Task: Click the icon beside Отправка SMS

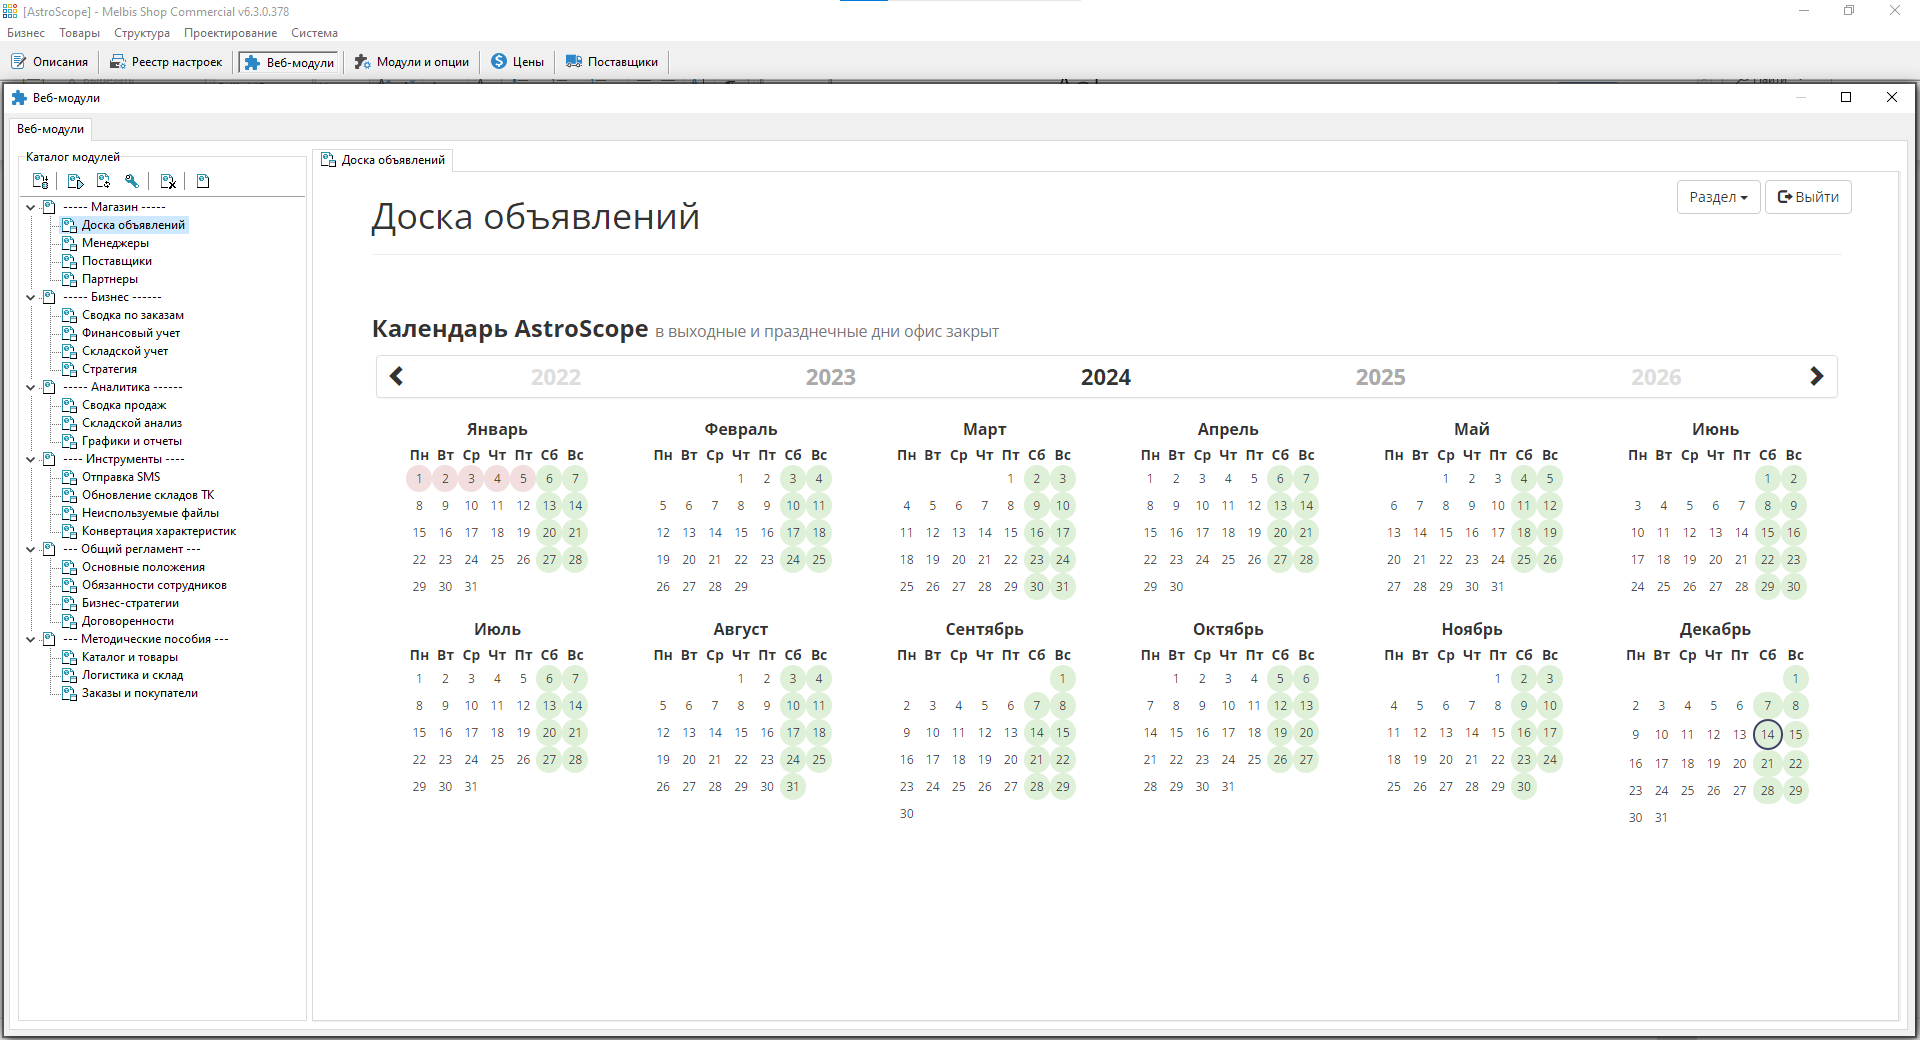Action: [x=69, y=477]
